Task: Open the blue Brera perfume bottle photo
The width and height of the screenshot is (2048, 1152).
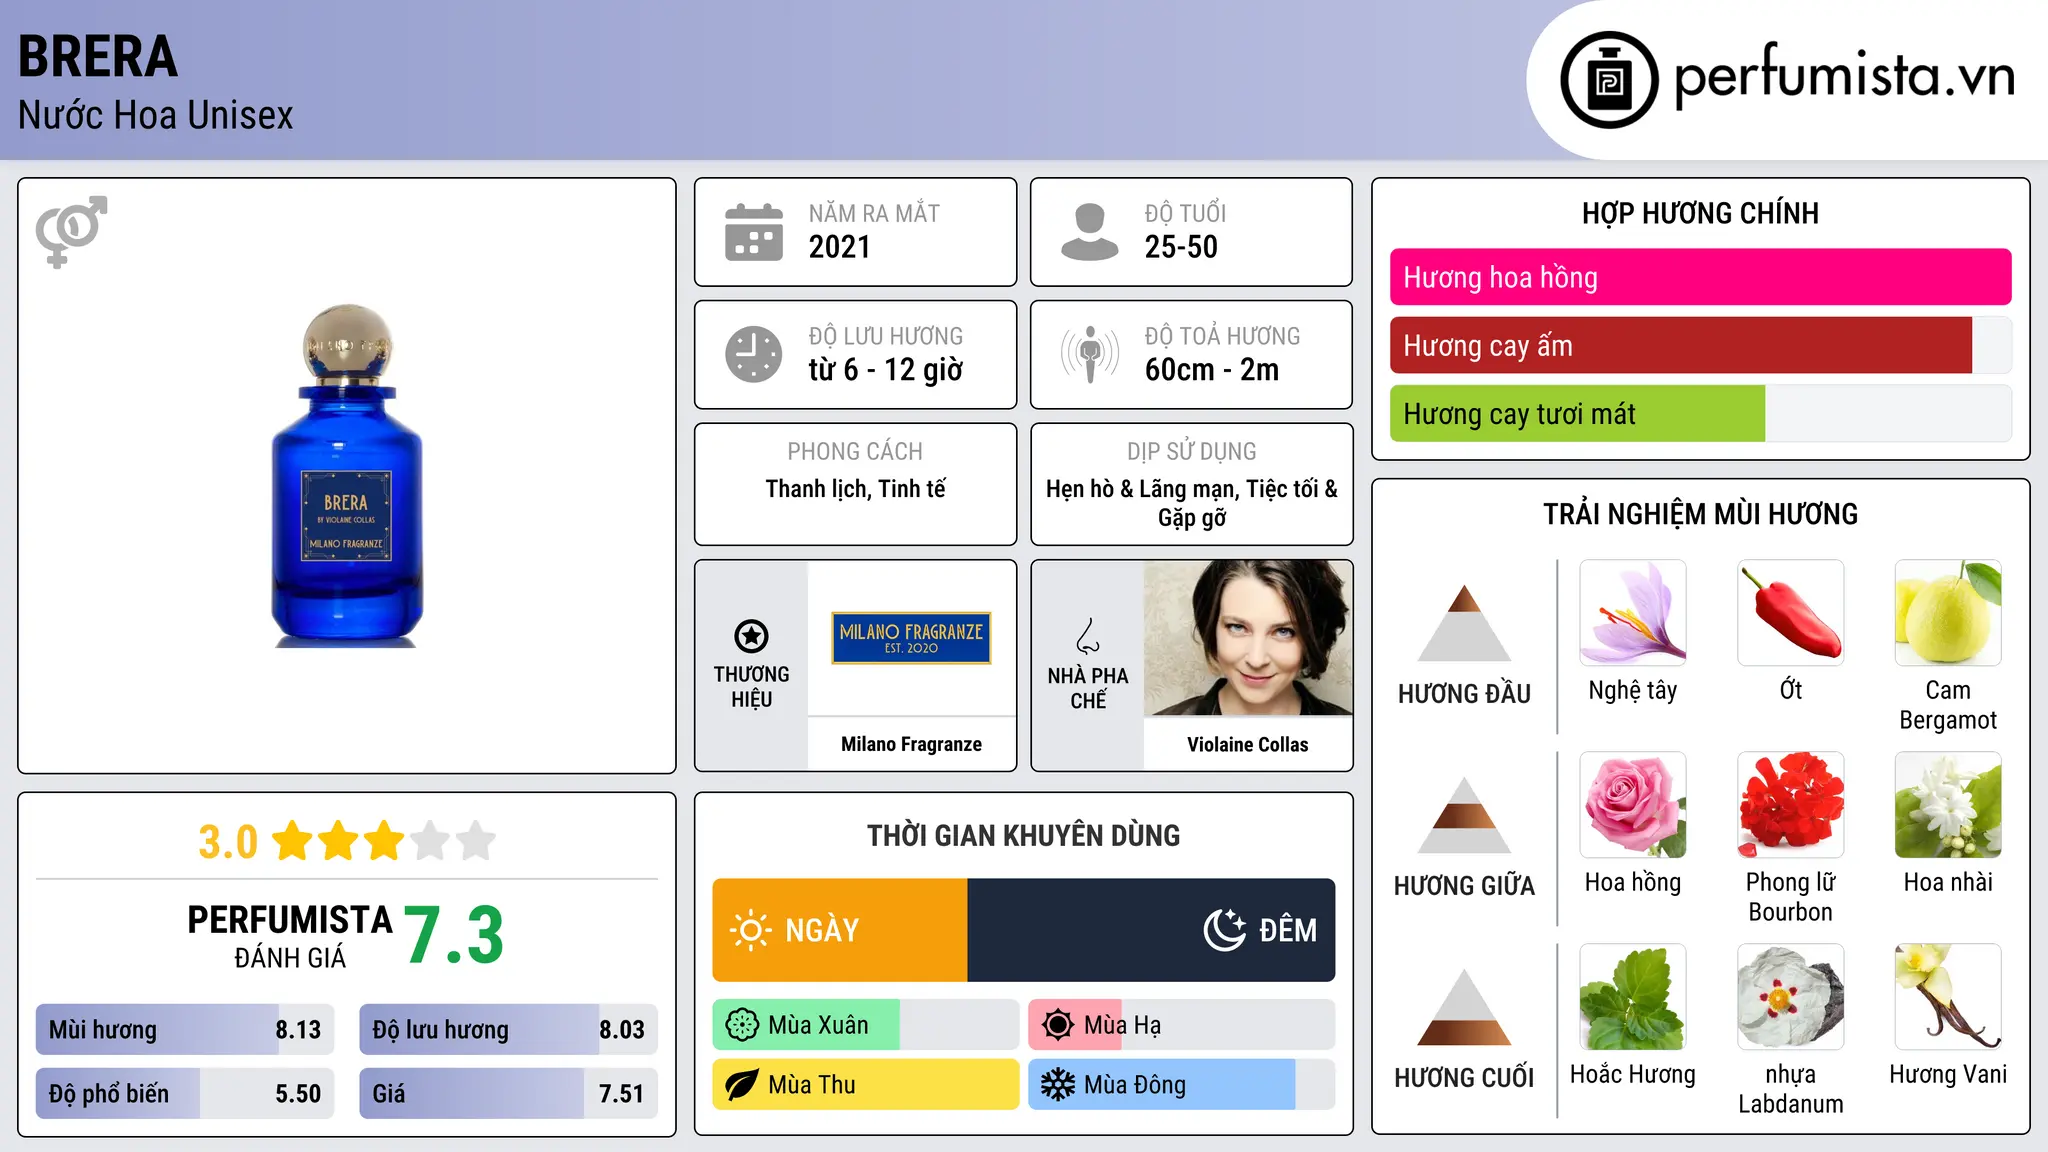Action: 347,476
